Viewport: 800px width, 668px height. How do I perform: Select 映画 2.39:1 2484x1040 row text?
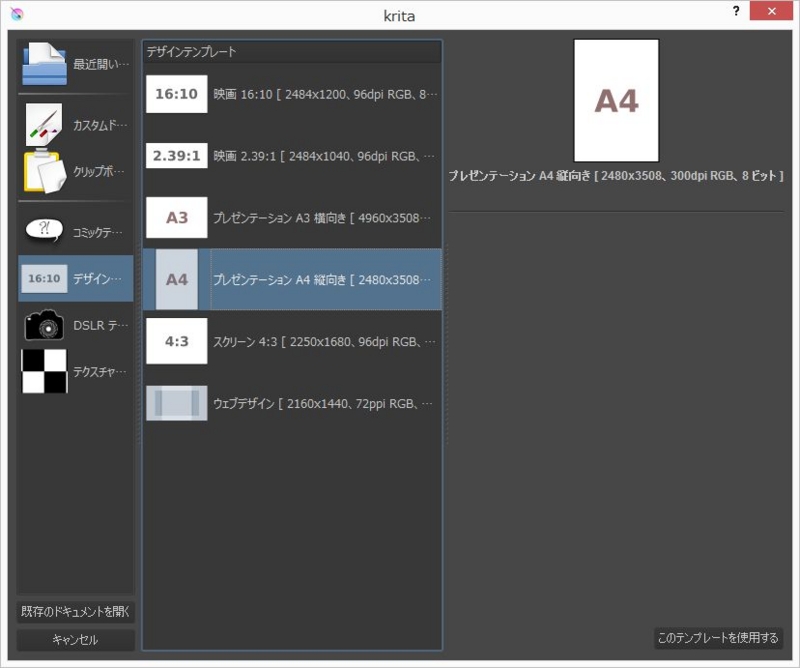(324, 156)
